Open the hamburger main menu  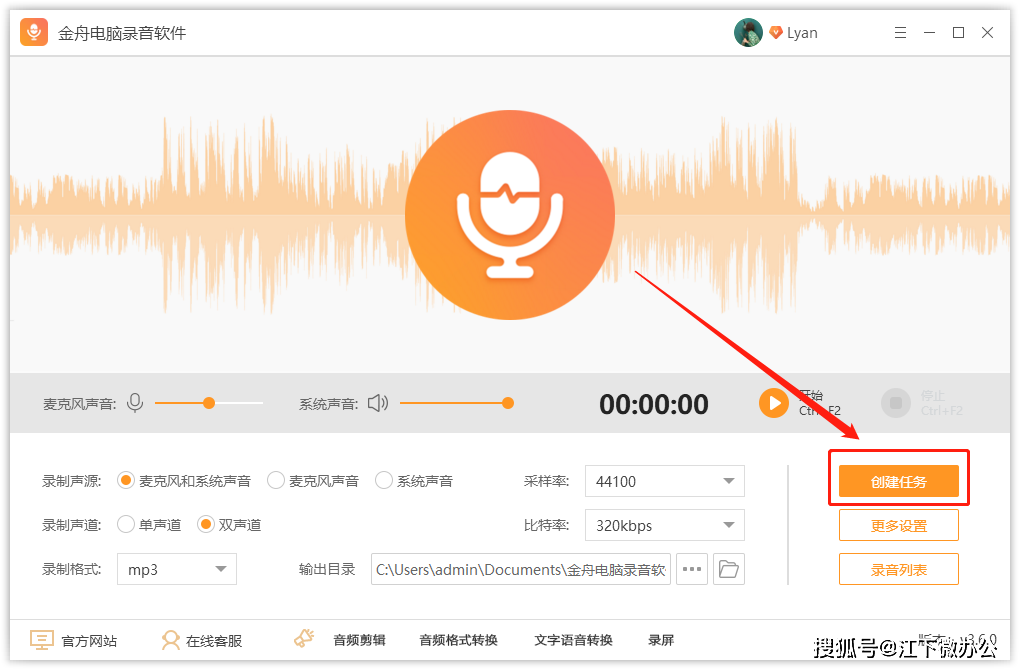[x=900, y=33]
